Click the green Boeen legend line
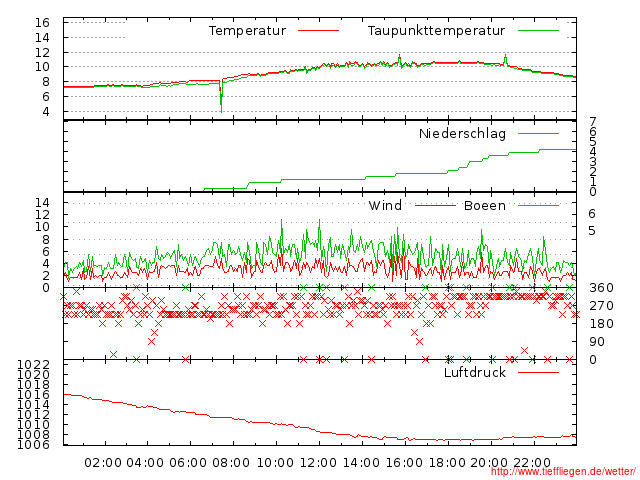The width and height of the screenshot is (640, 480). (x=538, y=205)
